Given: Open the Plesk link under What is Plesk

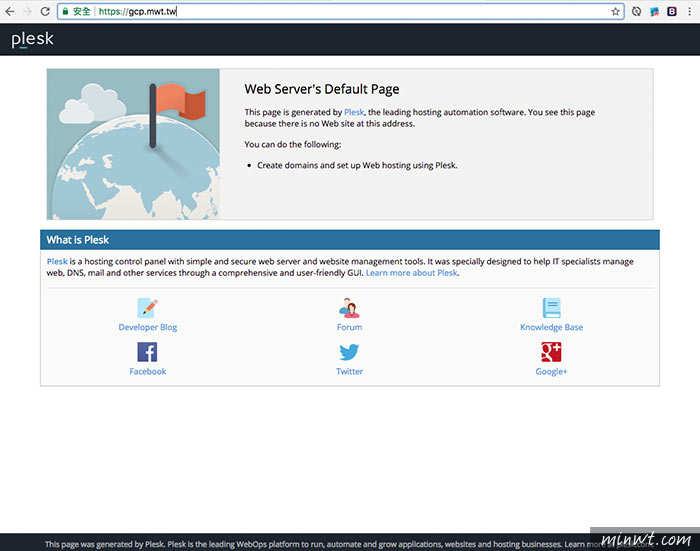Looking at the screenshot, I should pos(57,262).
